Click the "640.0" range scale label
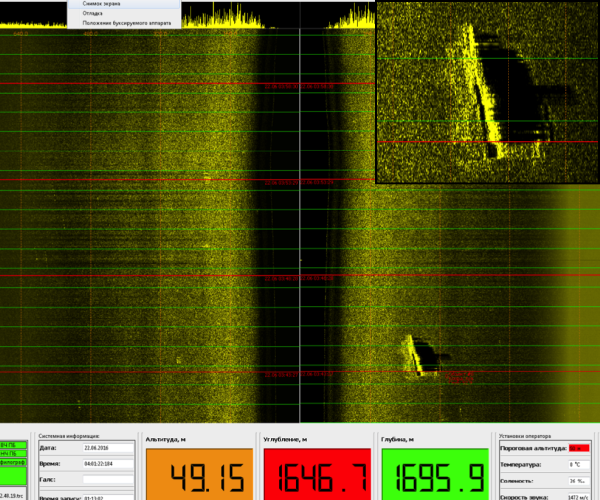Screen dimensions: 600x500 click(21, 34)
